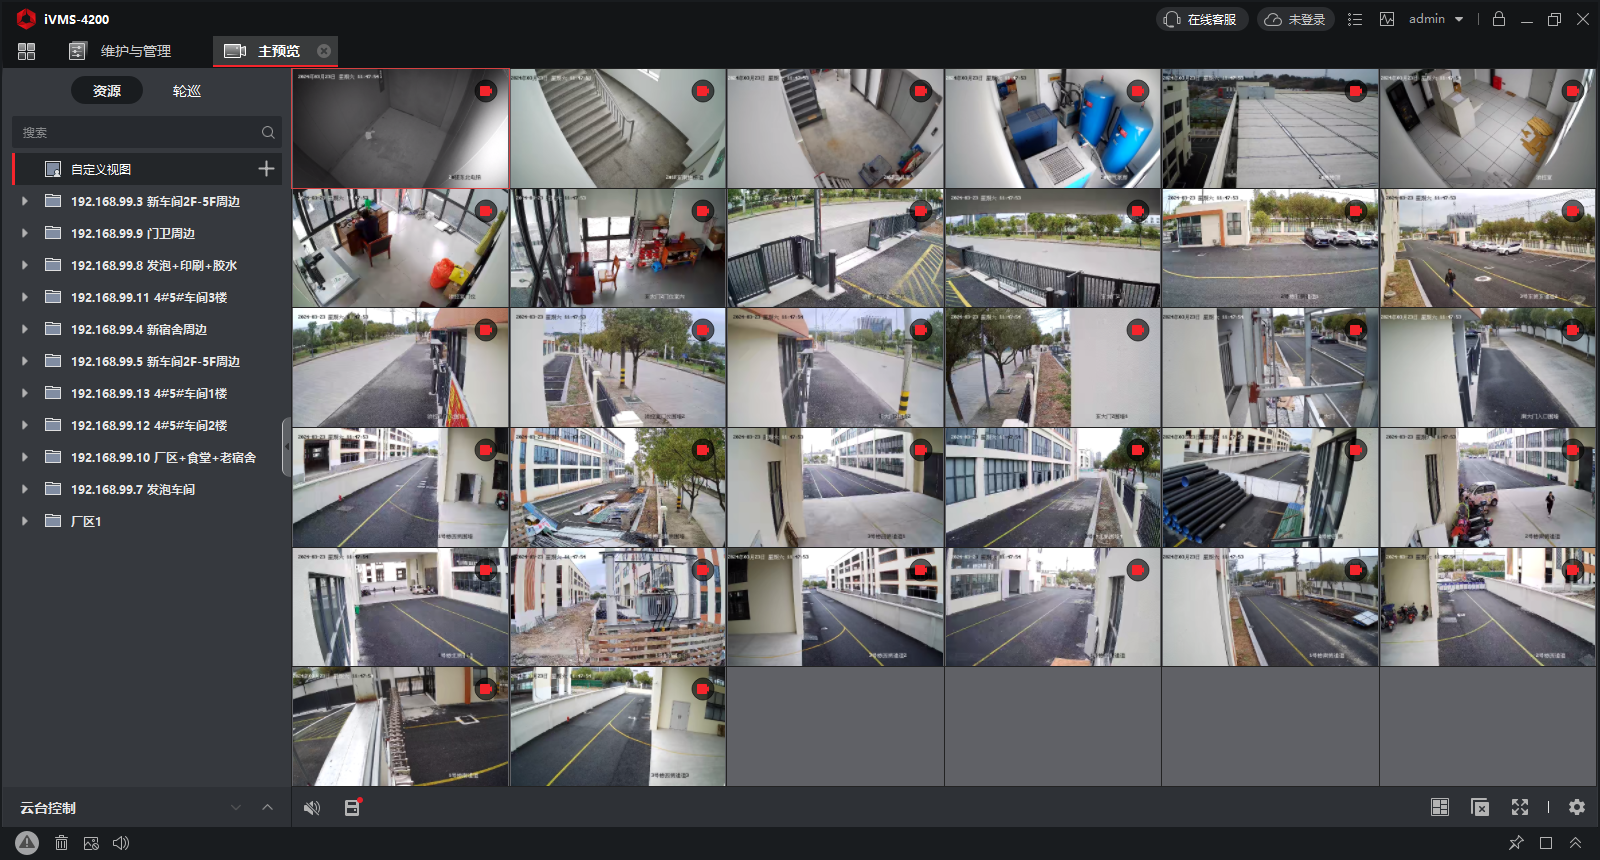Toggle recording on the black pipes camera
The height and width of the screenshot is (860, 1600).
pos(1355,450)
